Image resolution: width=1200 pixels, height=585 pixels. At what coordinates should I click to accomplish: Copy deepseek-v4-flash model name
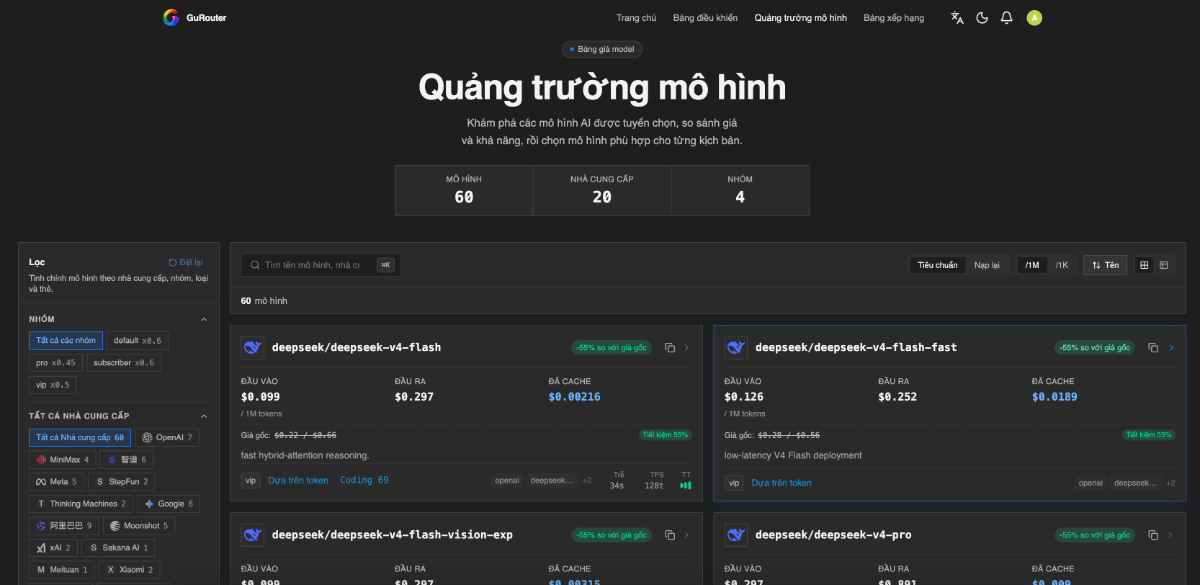670,348
